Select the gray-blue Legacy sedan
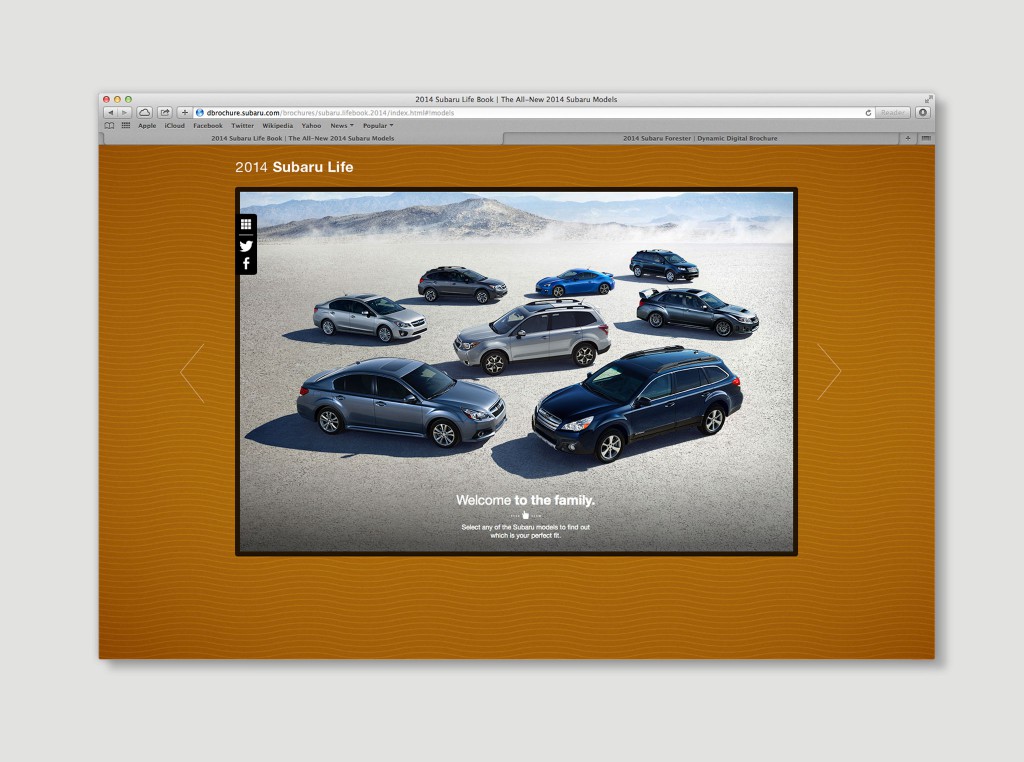The width and height of the screenshot is (1024, 762). (401, 403)
